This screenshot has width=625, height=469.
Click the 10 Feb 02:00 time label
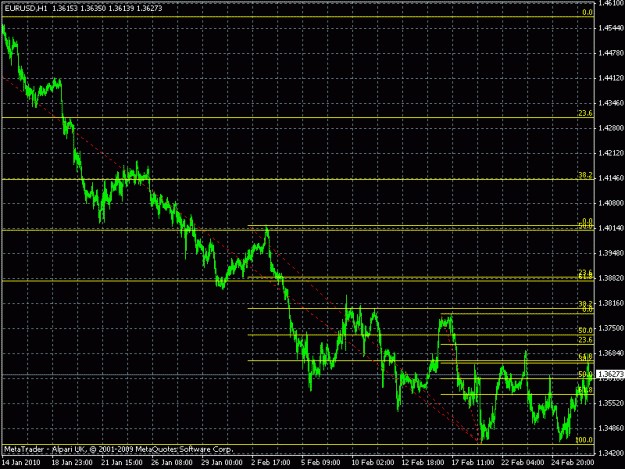(373, 463)
